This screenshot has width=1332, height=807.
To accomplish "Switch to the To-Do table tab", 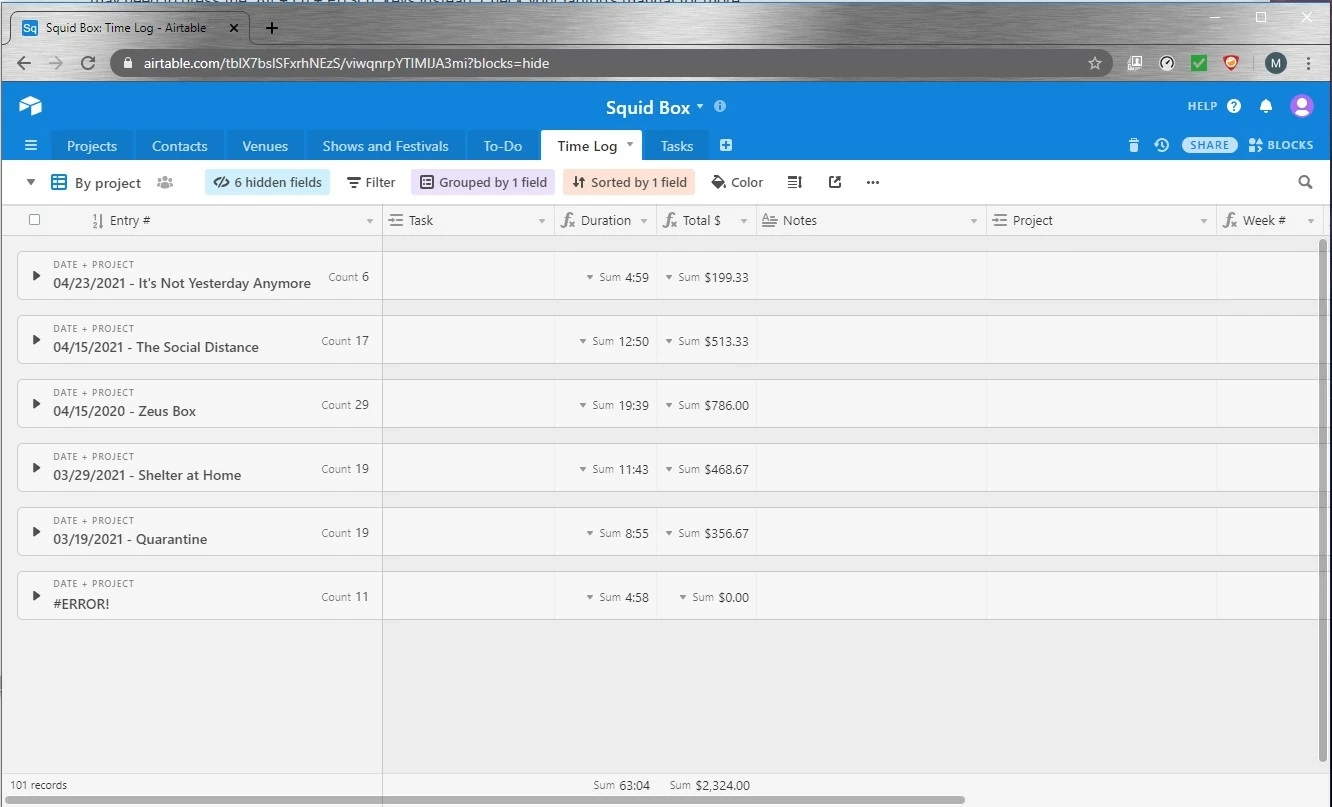I will coord(503,146).
